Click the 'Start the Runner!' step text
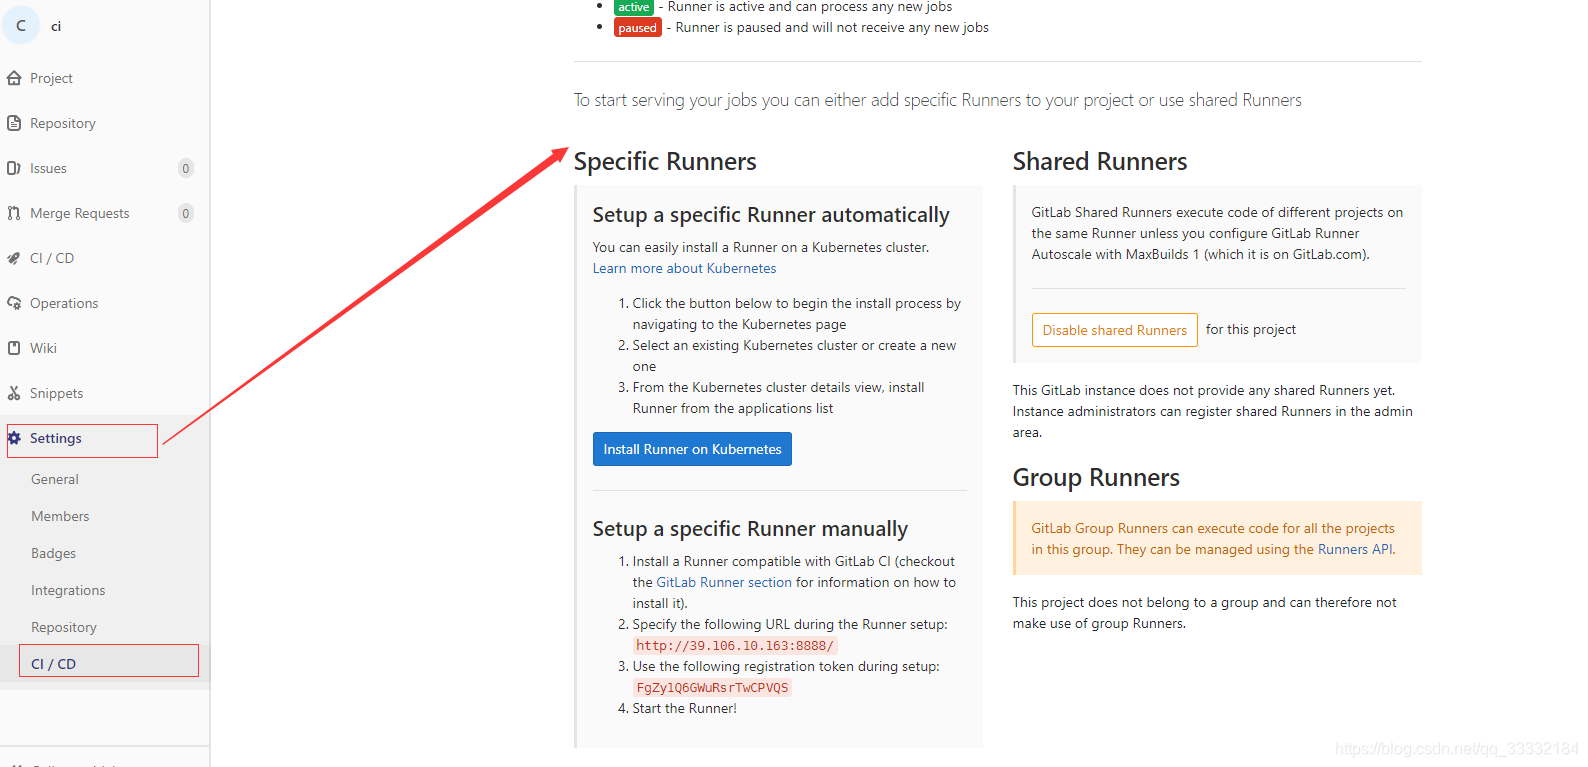 coord(684,708)
